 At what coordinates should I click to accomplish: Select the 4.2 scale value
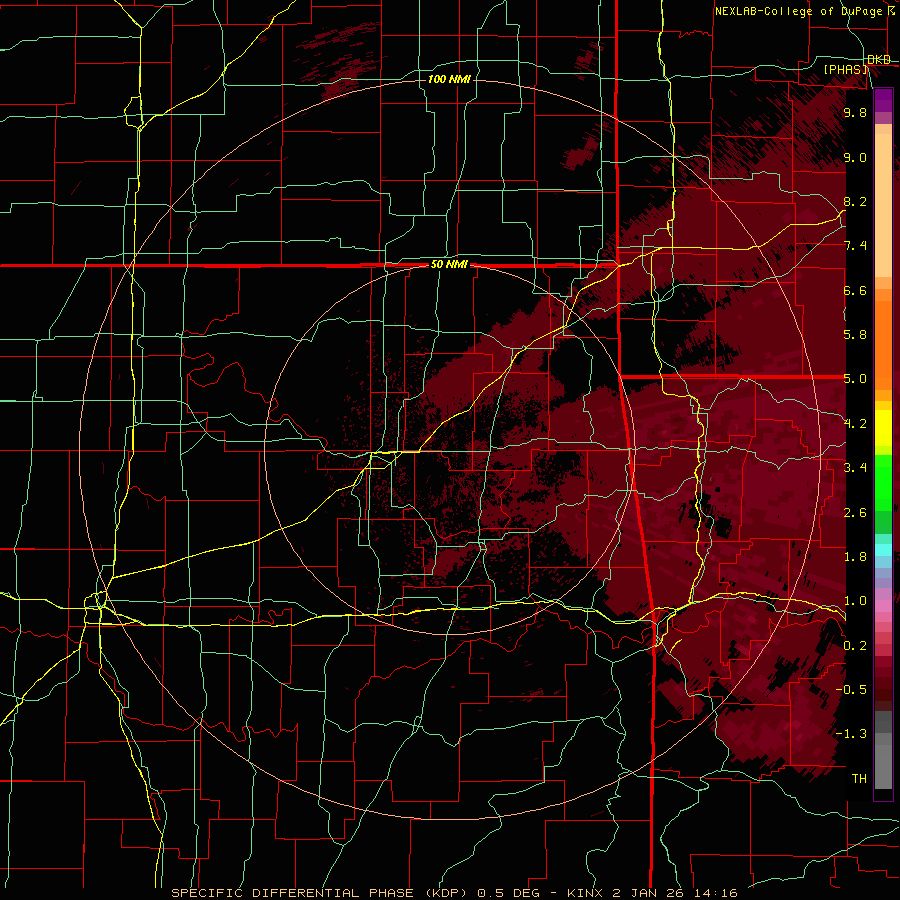click(855, 424)
